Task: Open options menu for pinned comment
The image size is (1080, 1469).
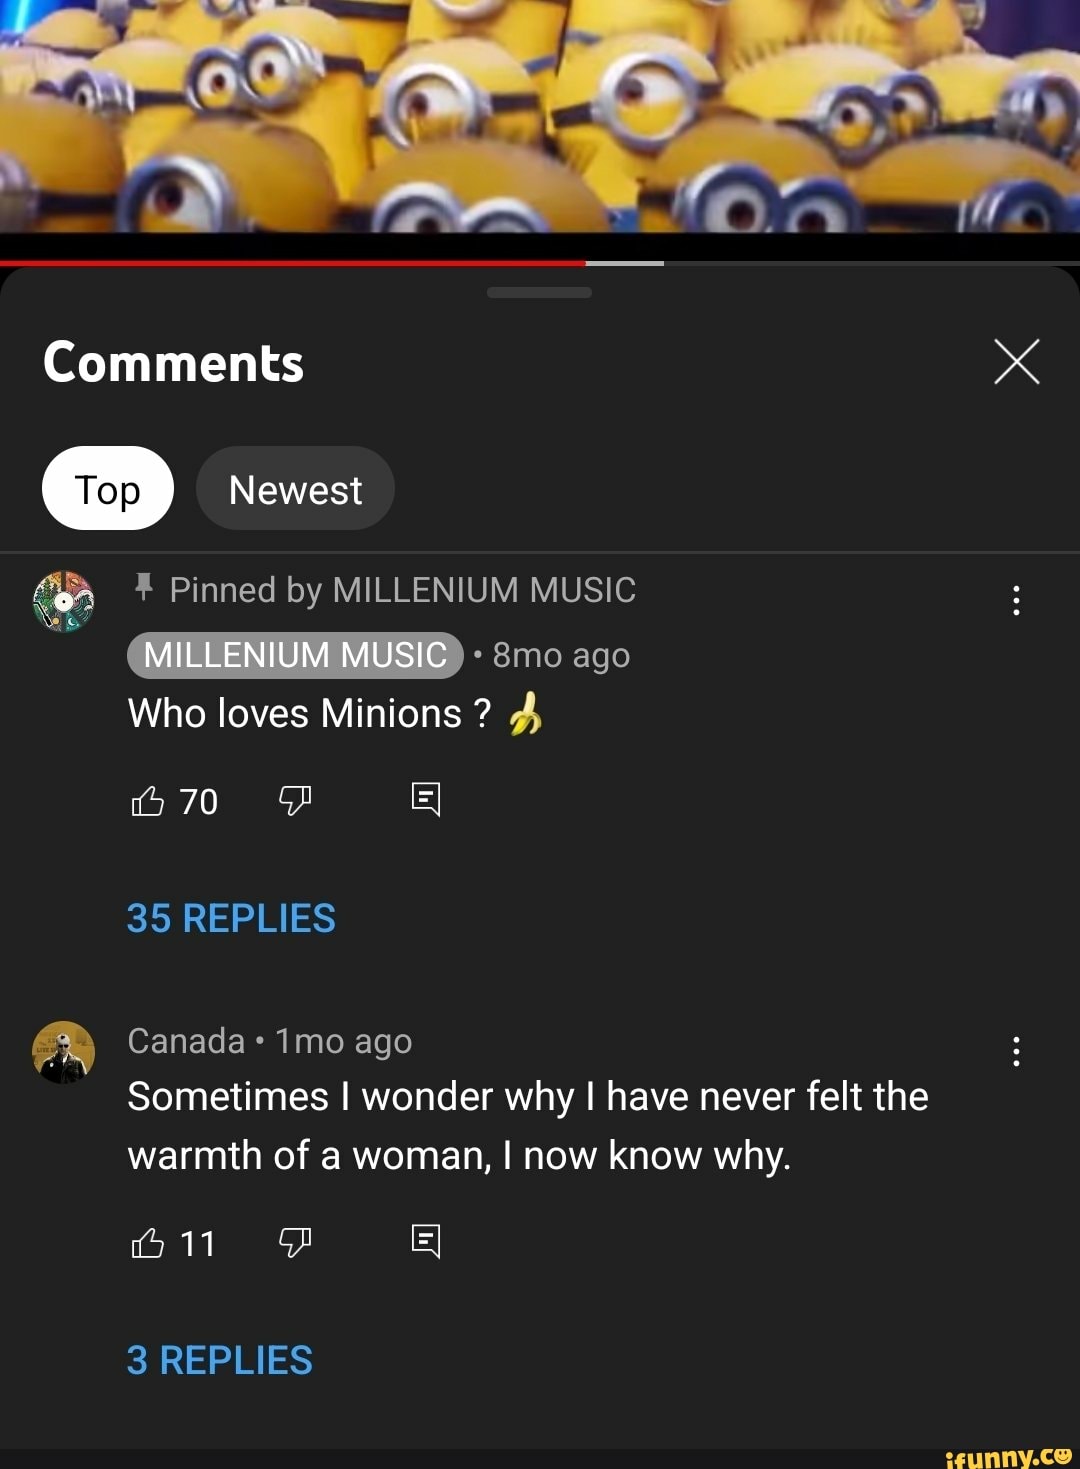Action: pos(1016,600)
